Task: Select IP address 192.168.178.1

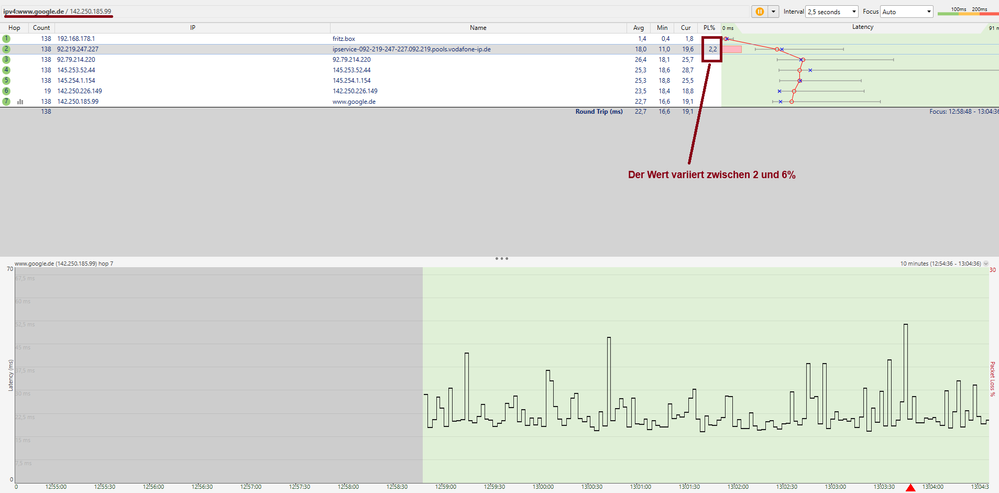Action: [x=76, y=39]
